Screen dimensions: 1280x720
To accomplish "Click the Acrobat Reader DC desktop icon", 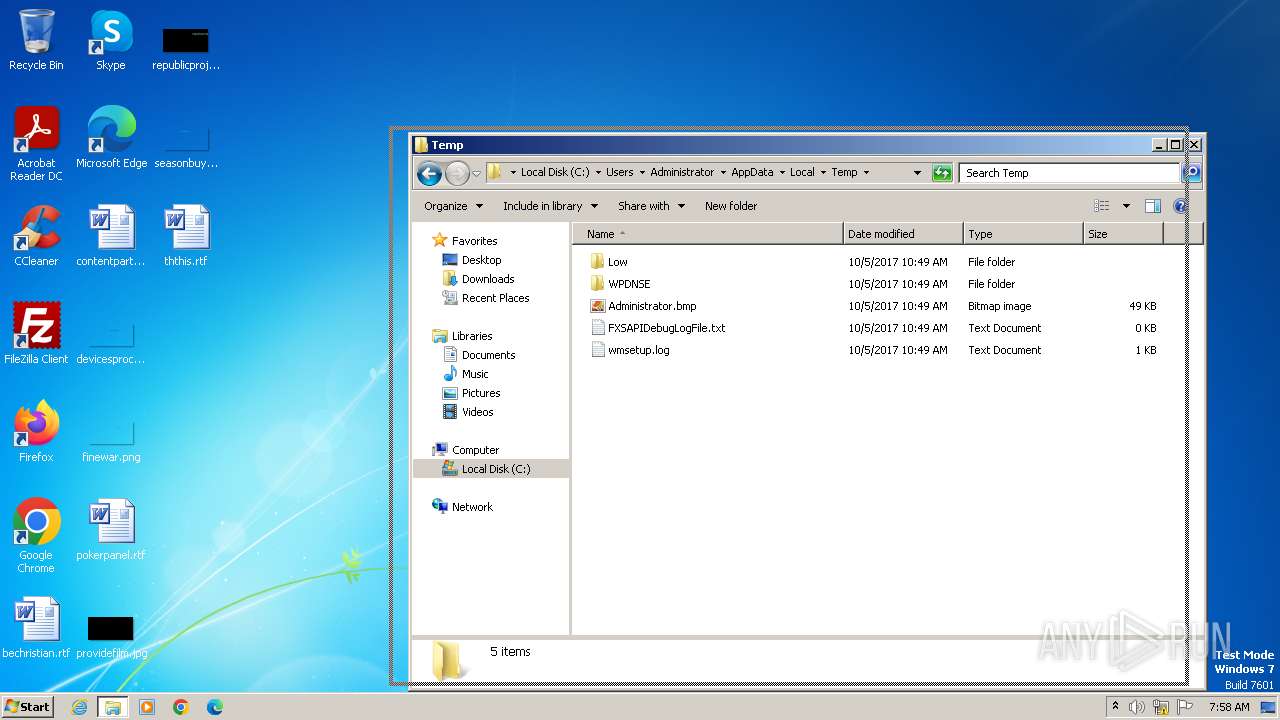I will point(36,145).
